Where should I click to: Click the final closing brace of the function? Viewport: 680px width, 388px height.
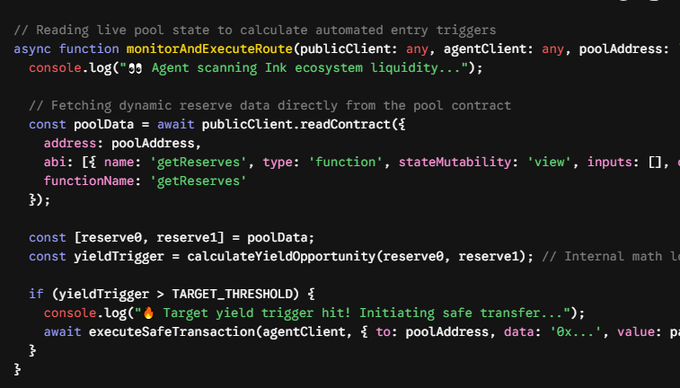click(17, 370)
